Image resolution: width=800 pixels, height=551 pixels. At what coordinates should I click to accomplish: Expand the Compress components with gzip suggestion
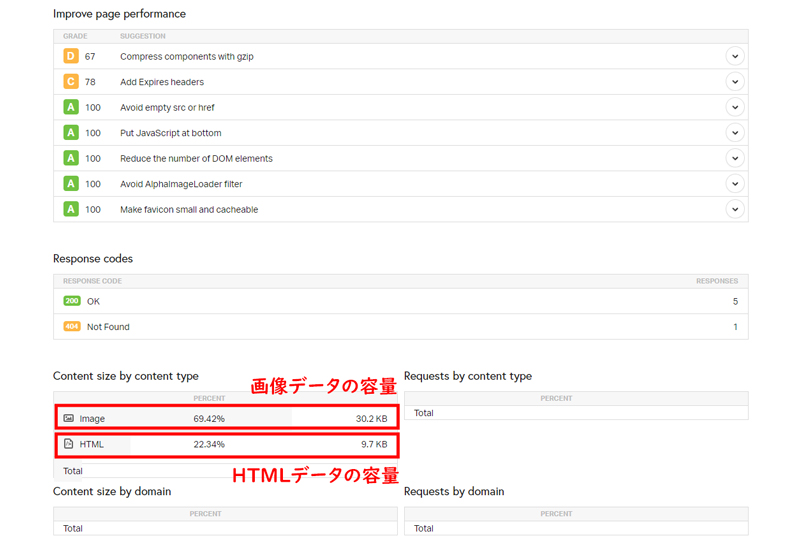tap(735, 56)
